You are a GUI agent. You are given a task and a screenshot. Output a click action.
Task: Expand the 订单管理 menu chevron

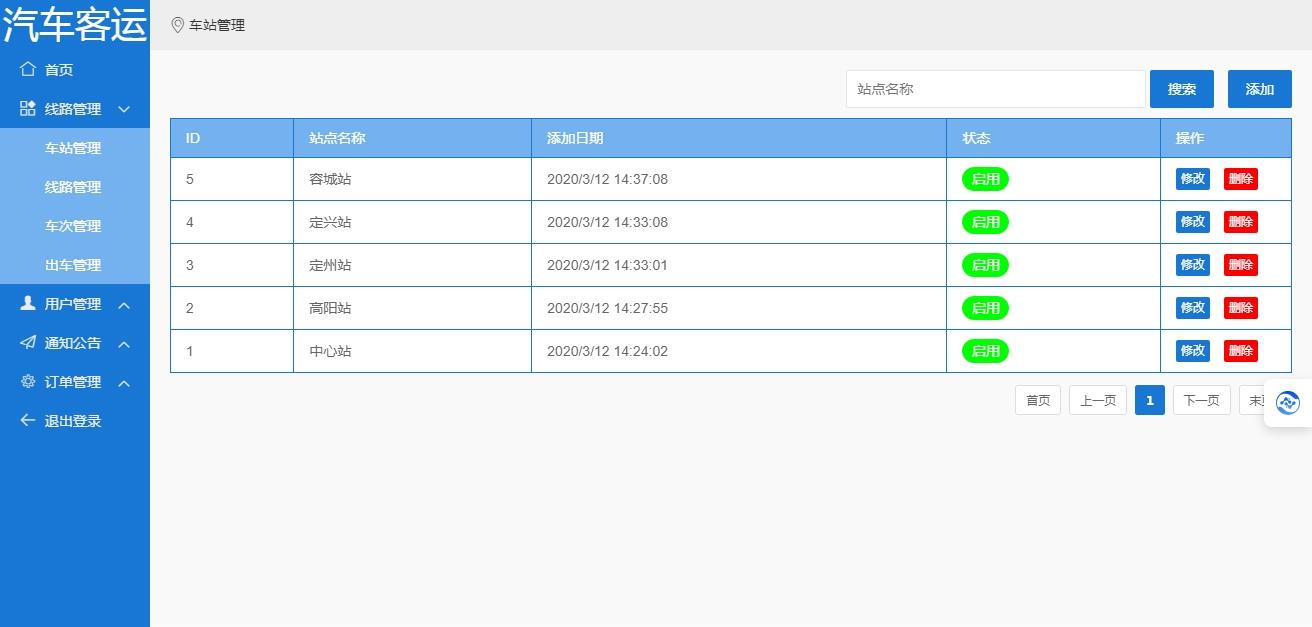(124, 382)
